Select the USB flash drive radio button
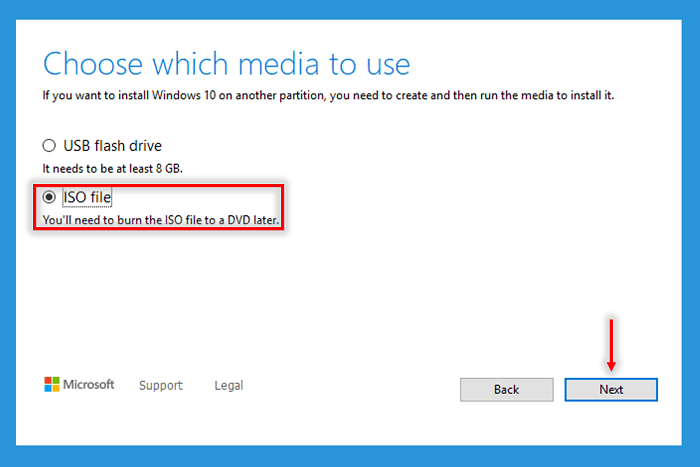 click(49, 146)
